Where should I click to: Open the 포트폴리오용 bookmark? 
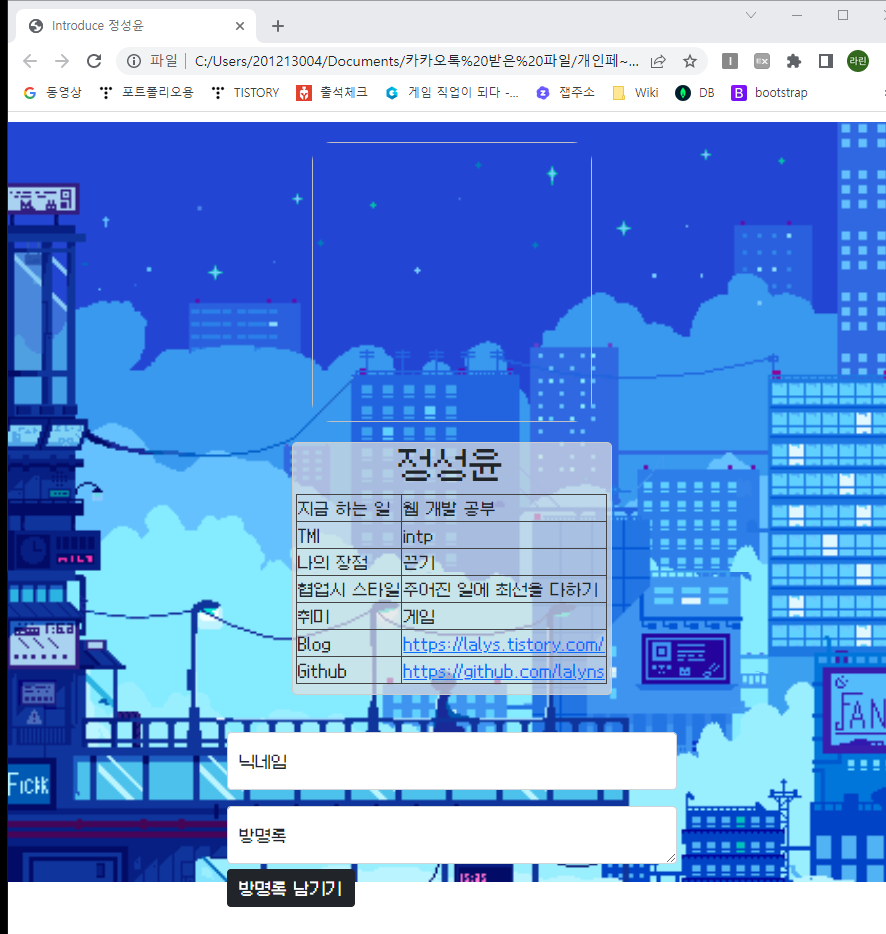click(x=147, y=93)
